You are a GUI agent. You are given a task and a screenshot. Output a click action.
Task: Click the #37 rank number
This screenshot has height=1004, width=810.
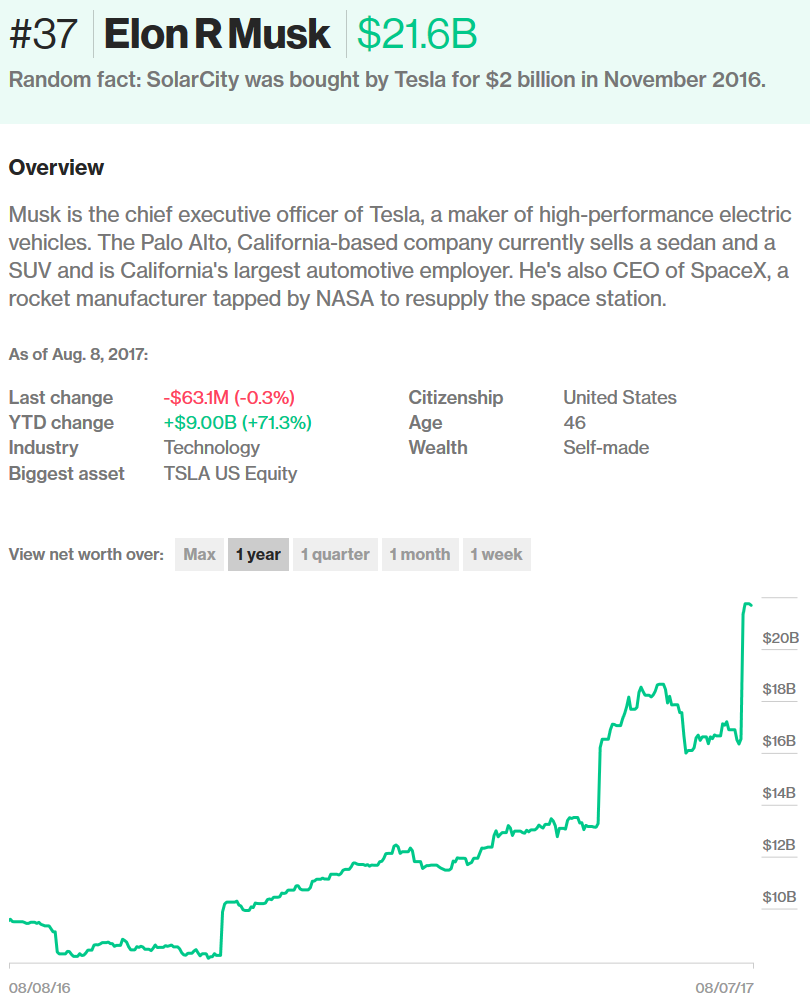pos(43,35)
